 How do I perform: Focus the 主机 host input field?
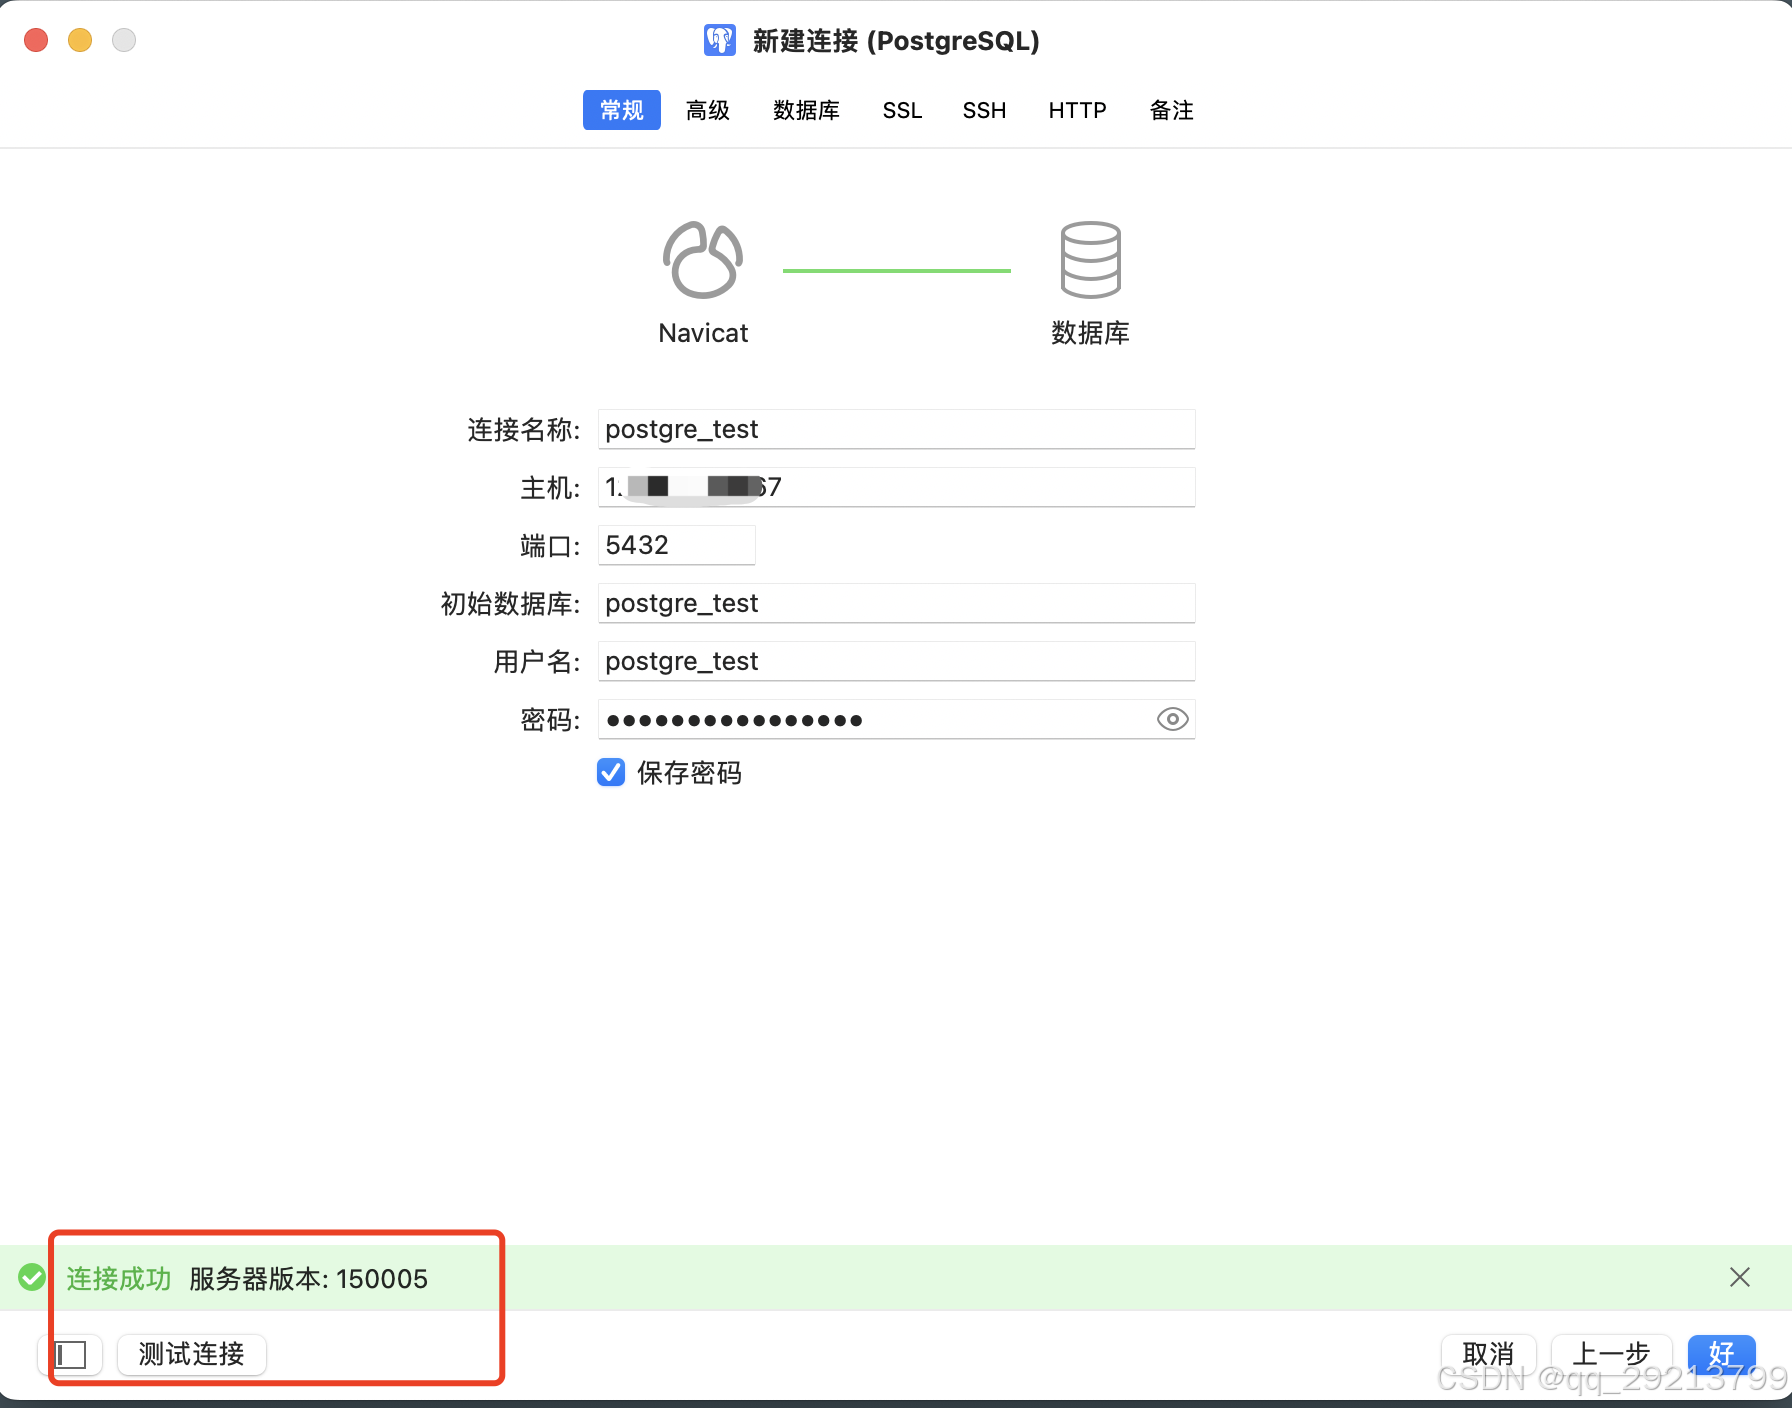pos(896,487)
